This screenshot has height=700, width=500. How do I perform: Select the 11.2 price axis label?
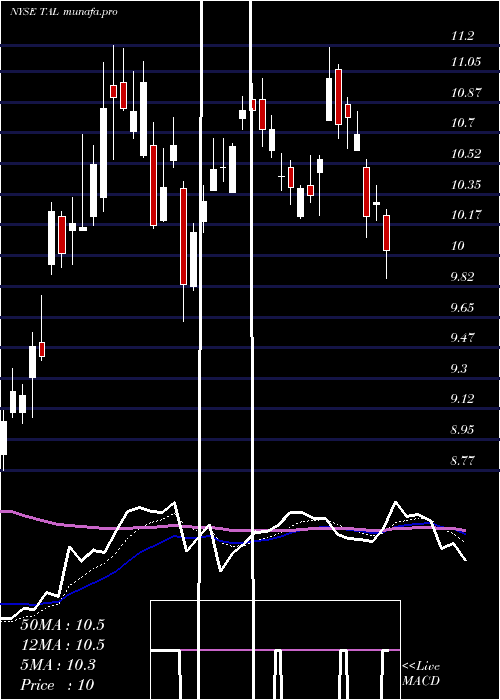click(462, 36)
